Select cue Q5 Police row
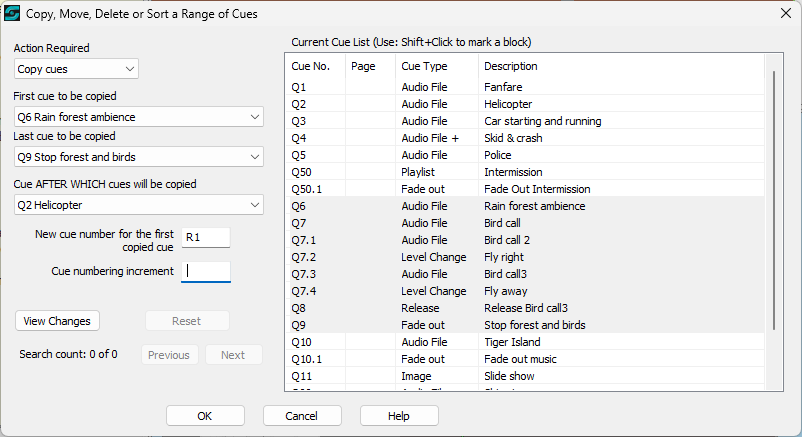This screenshot has width=802, height=437. tap(525, 155)
